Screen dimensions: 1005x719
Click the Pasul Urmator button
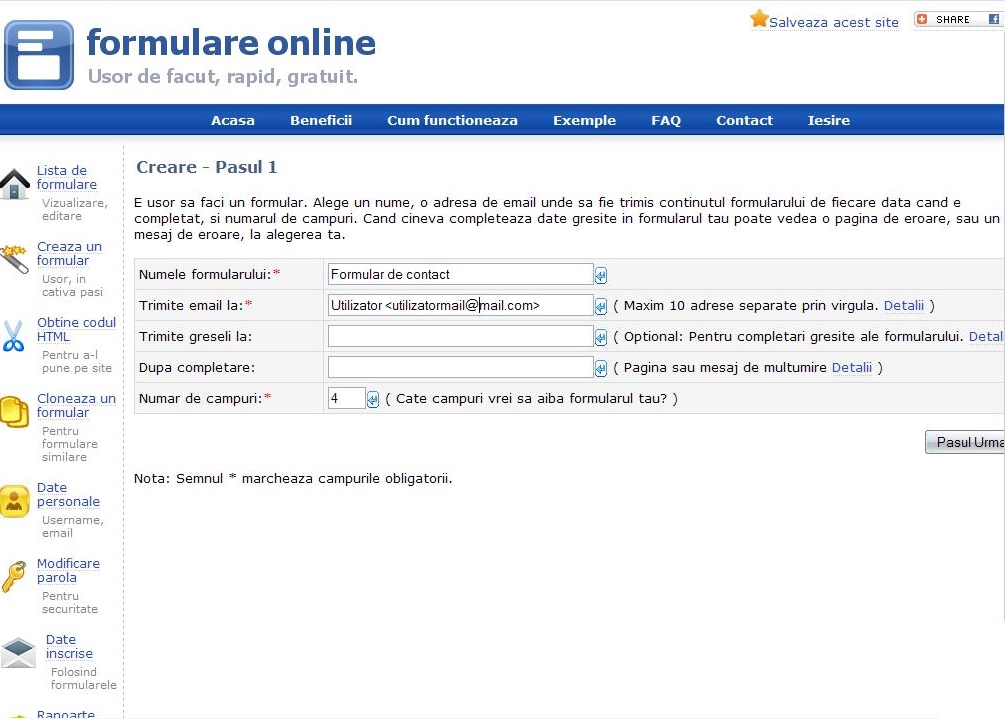pyautogui.click(x=965, y=442)
